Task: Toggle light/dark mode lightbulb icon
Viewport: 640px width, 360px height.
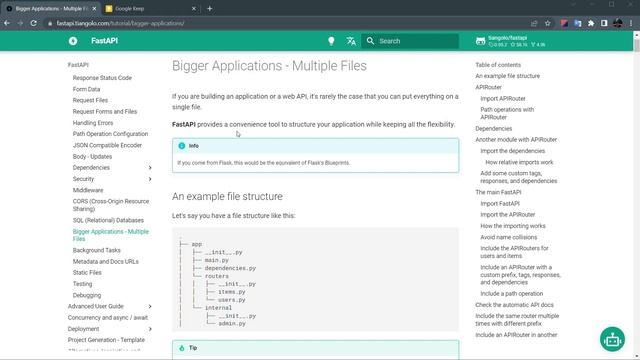Action: pos(331,41)
